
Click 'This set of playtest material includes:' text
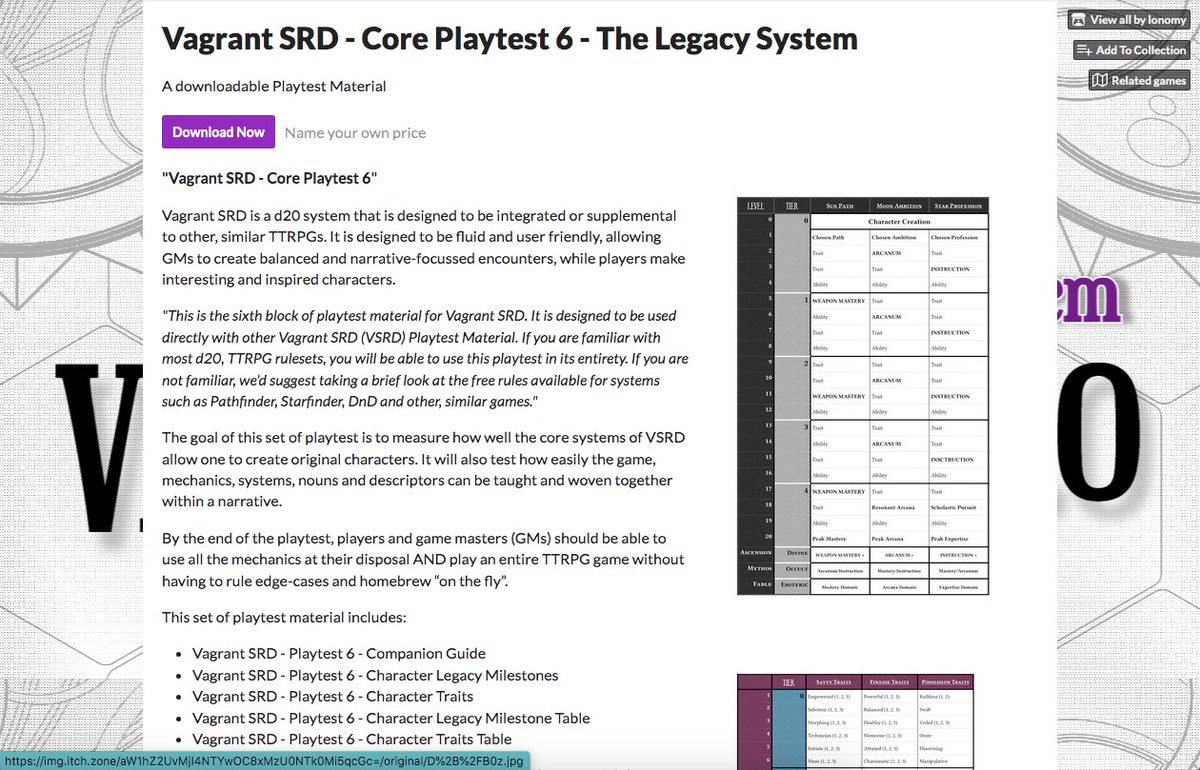pos(284,617)
